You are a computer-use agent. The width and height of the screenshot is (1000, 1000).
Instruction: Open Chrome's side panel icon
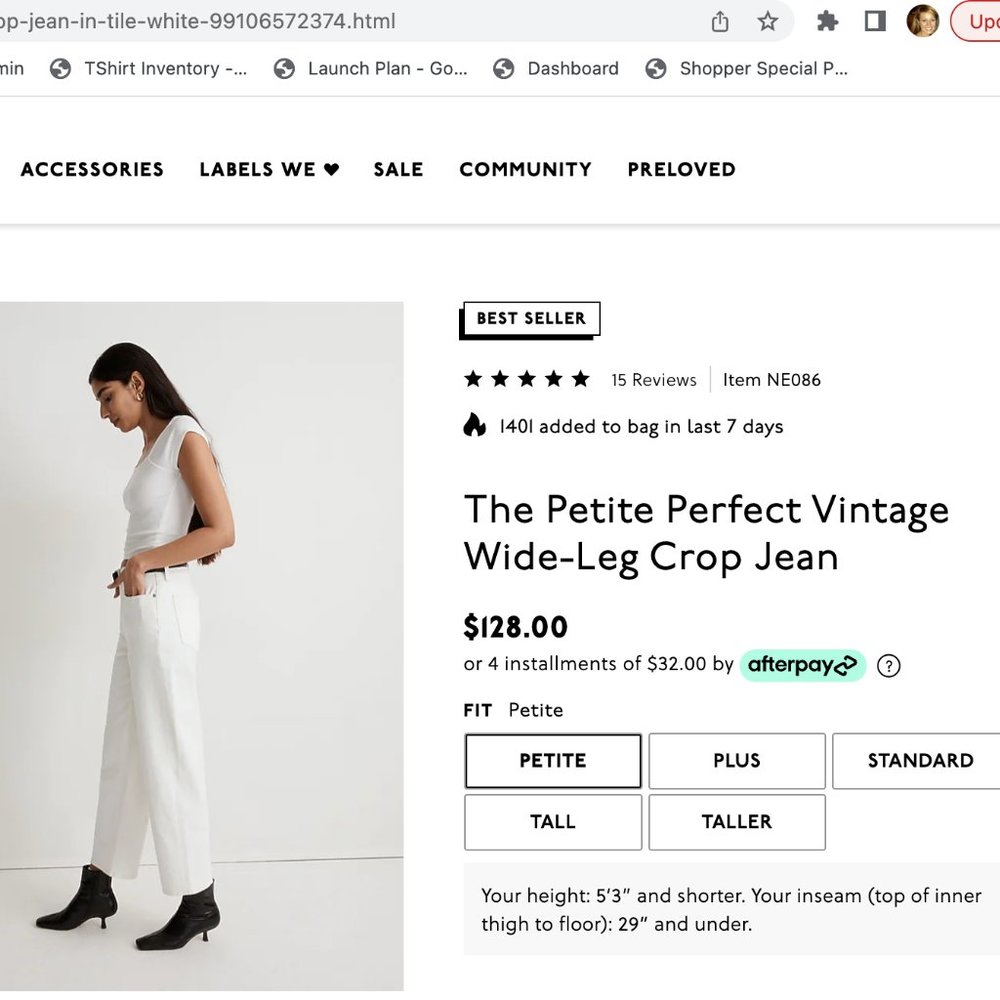click(x=875, y=20)
